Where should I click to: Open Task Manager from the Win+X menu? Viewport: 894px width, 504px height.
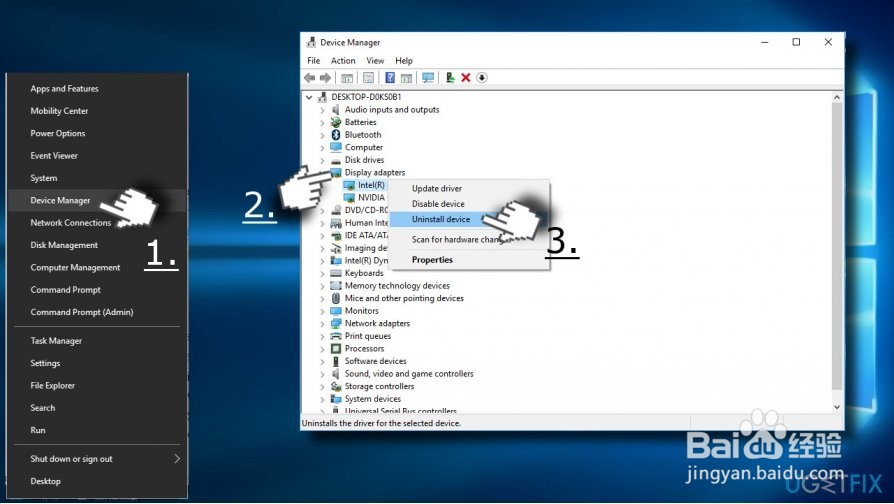(56, 340)
